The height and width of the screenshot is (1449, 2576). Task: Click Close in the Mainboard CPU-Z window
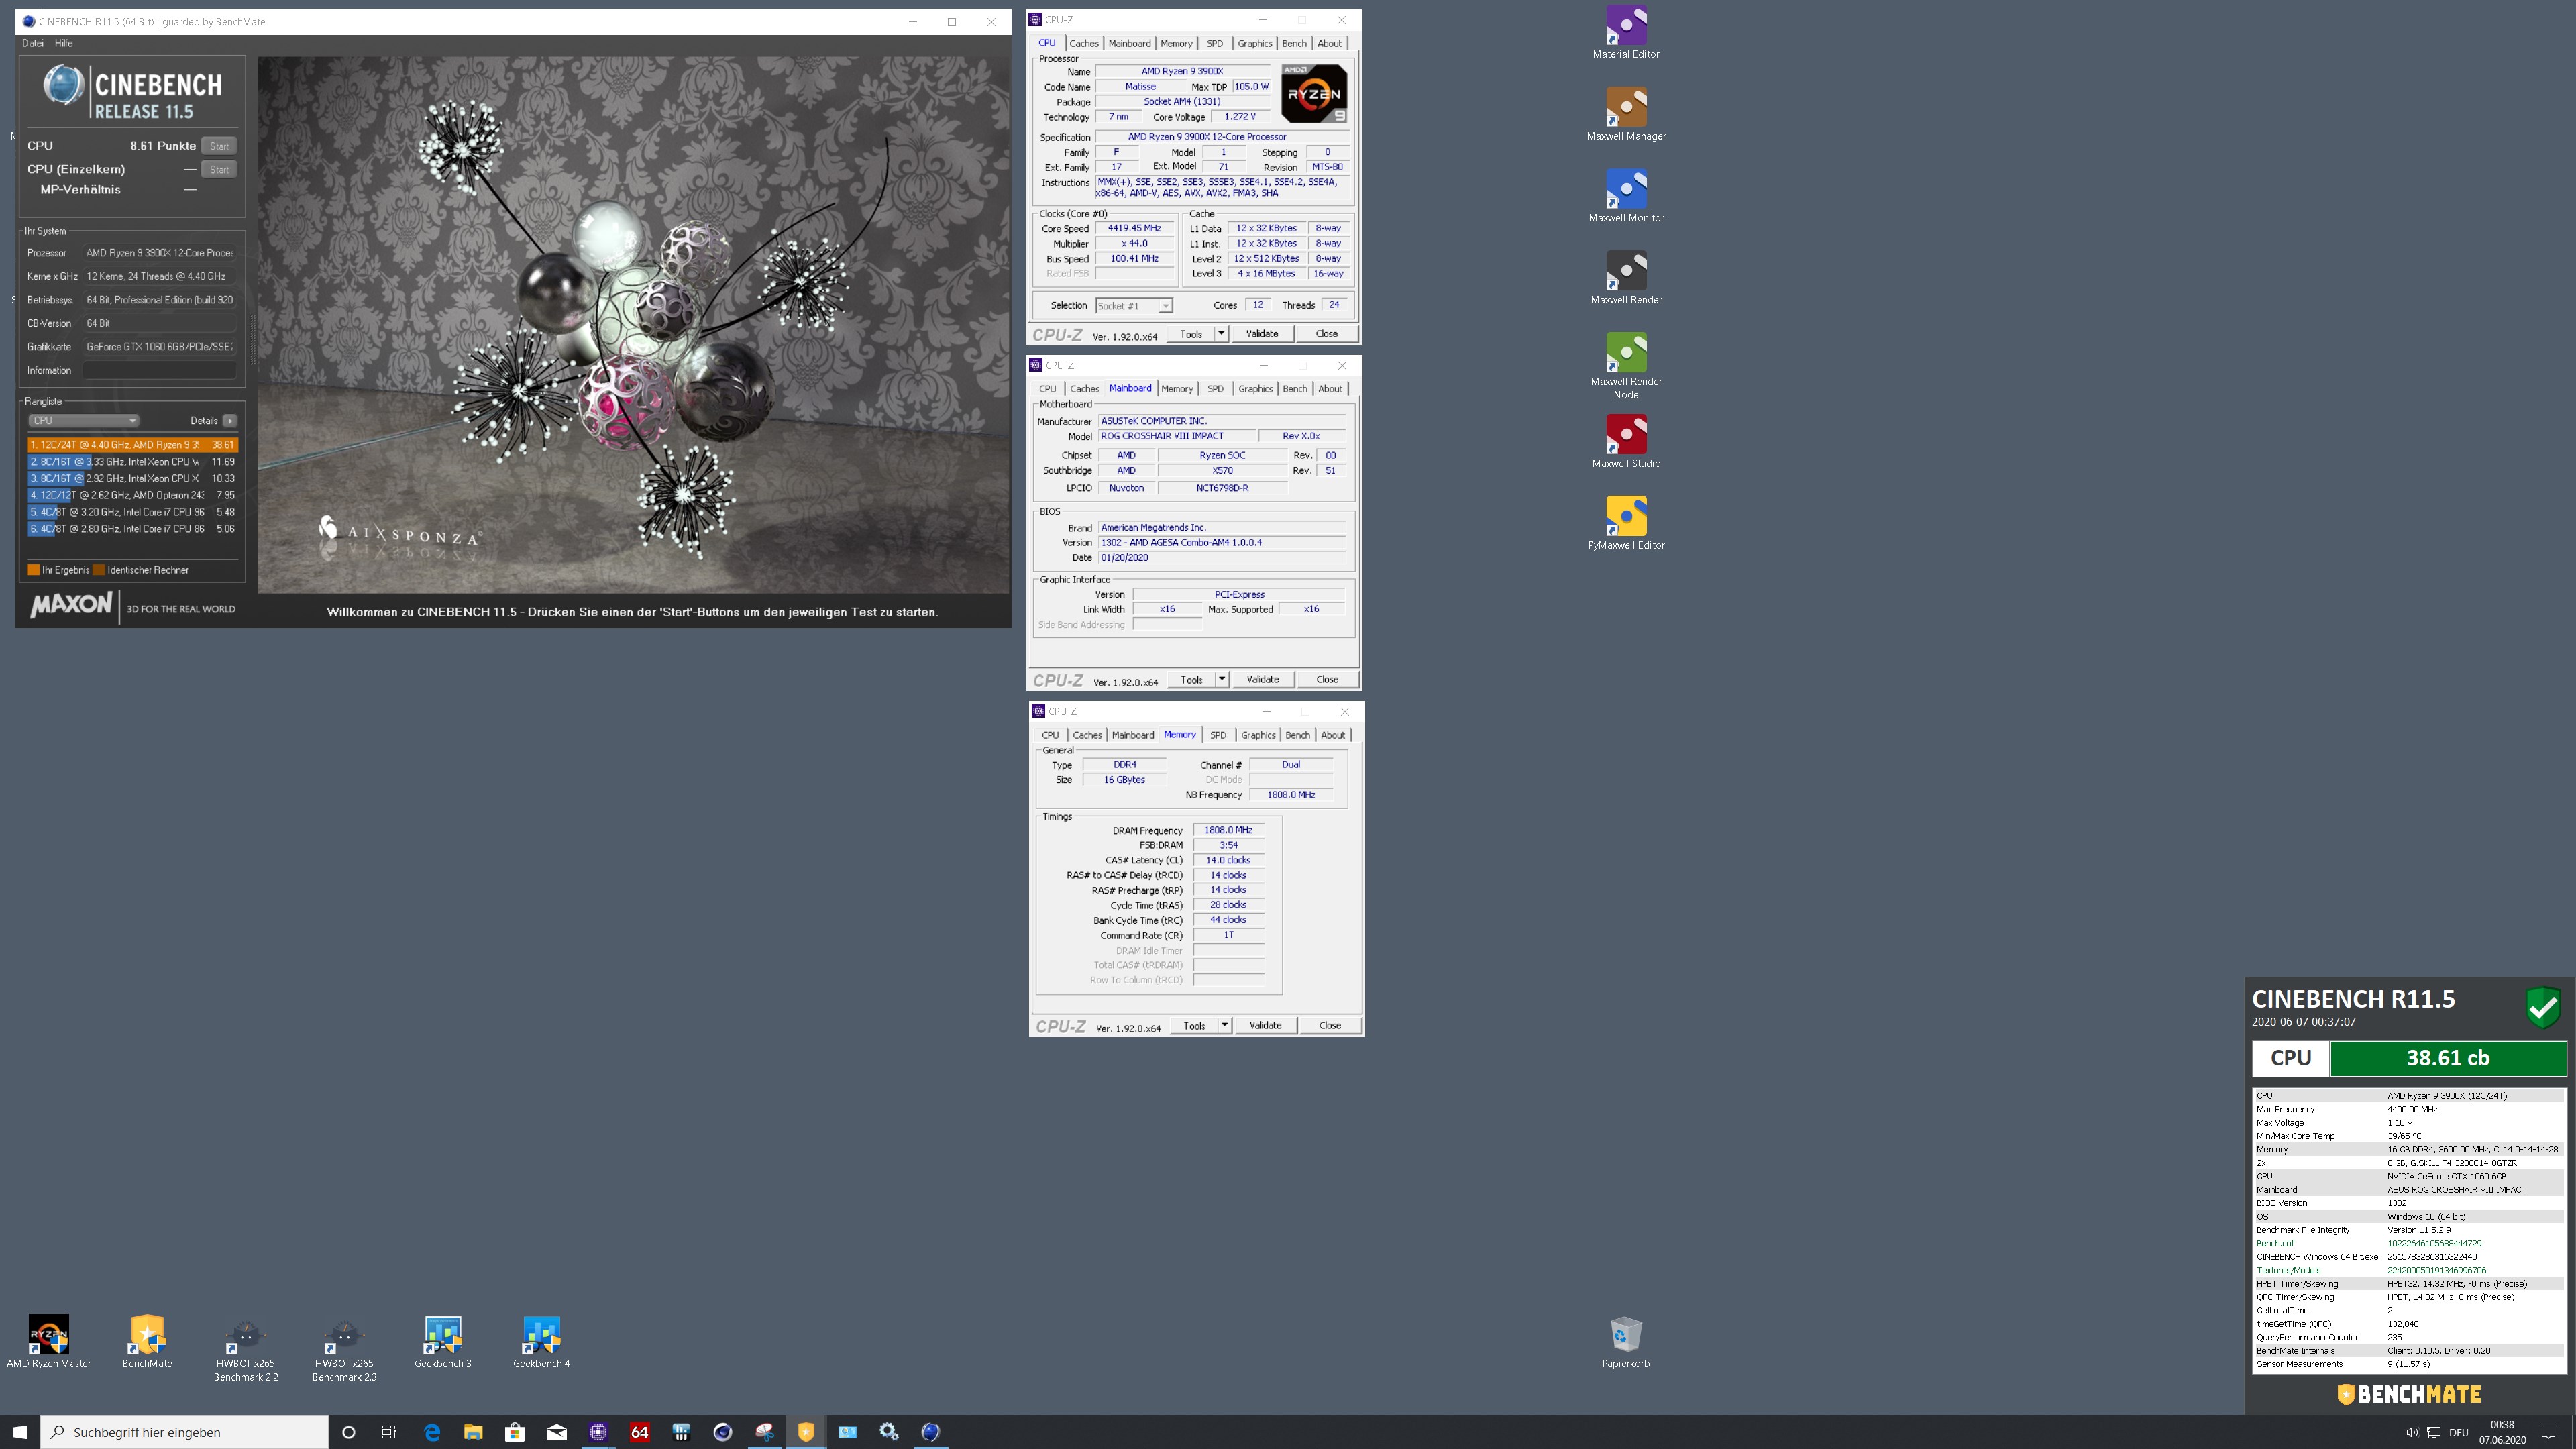click(1327, 679)
